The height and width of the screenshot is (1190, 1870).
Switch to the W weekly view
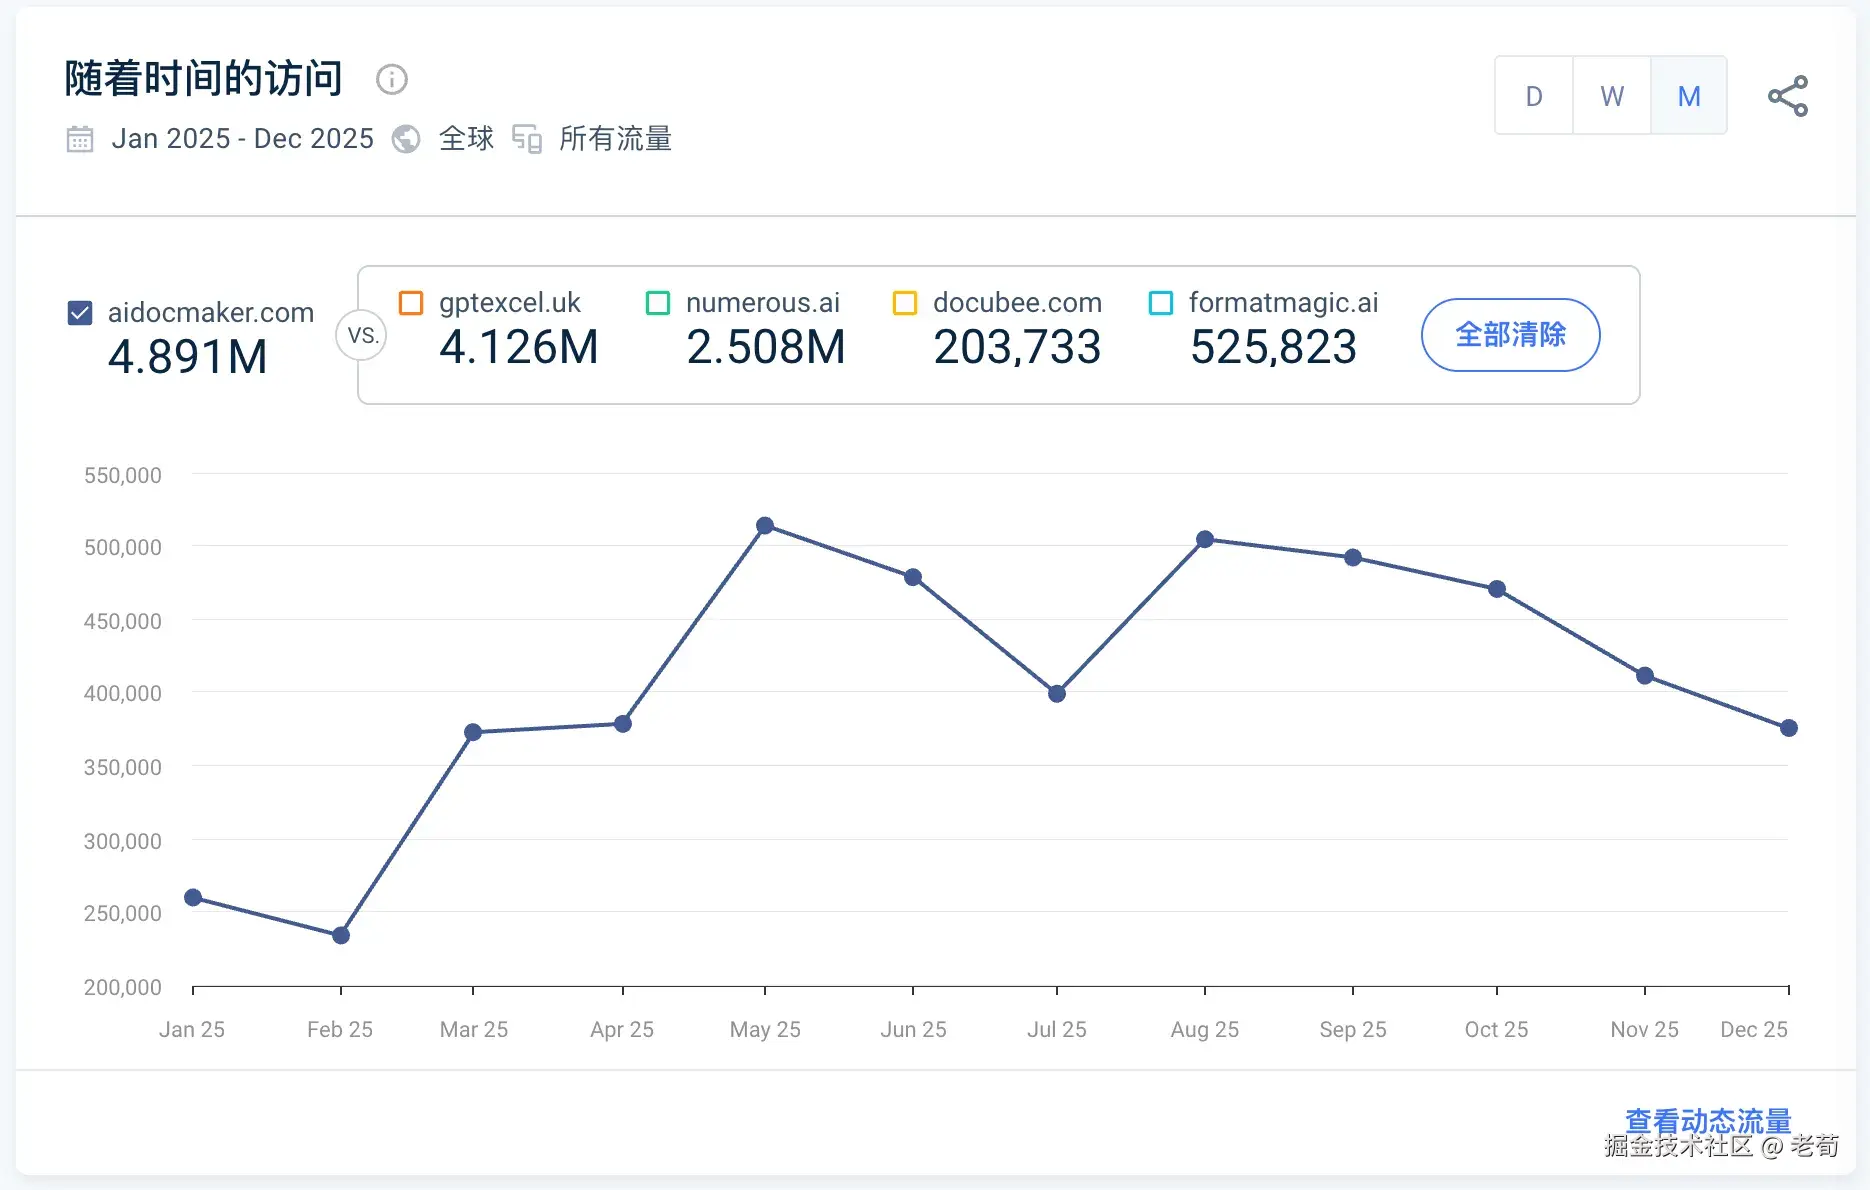[x=1612, y=96]
